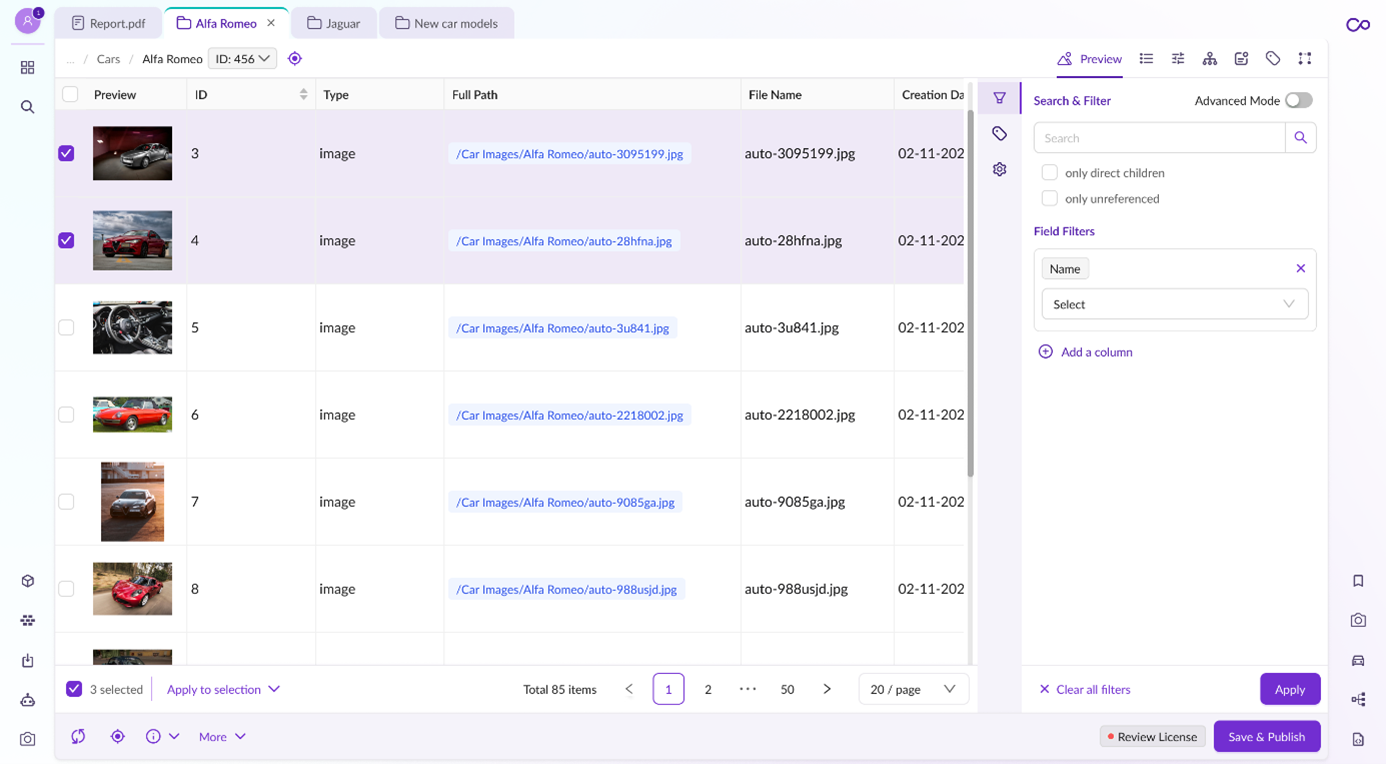The image size is (1386, 764).
Task: Click the bookmark icon on the right edge
Action: 1358,580
